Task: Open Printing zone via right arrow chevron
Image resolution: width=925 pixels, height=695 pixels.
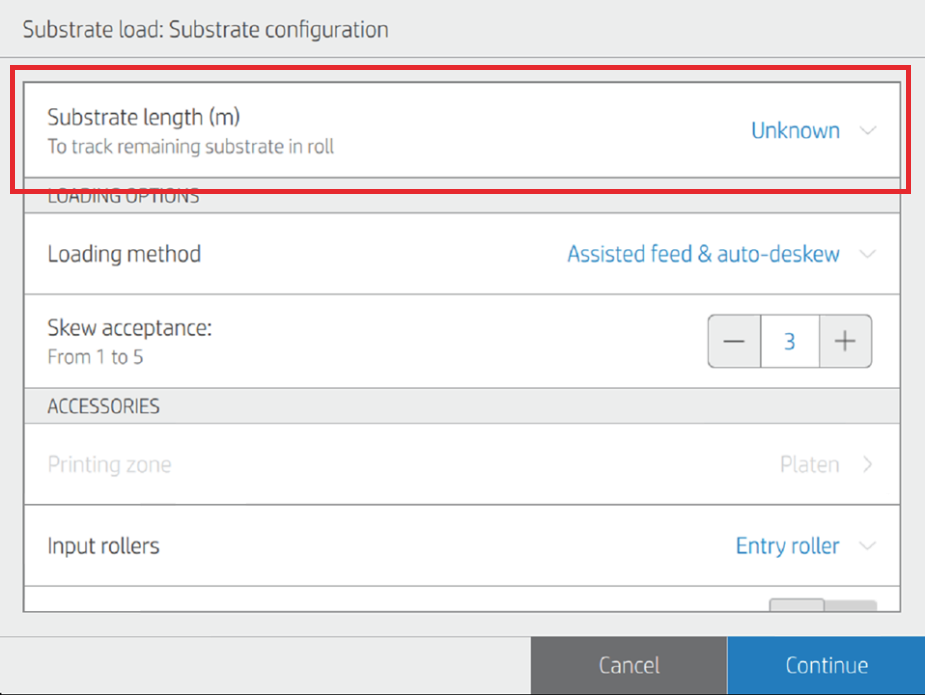Action: tap(867, 464)
